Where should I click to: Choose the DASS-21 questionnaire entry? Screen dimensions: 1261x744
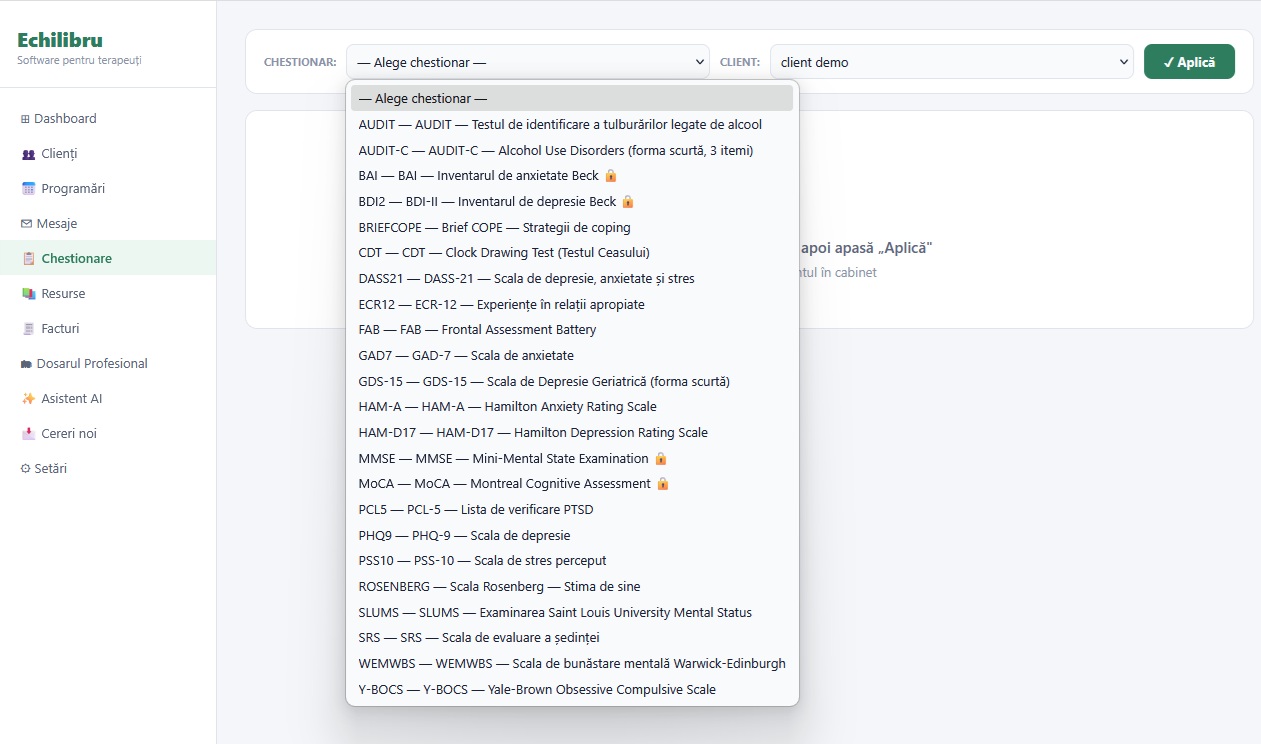point(526,278)
